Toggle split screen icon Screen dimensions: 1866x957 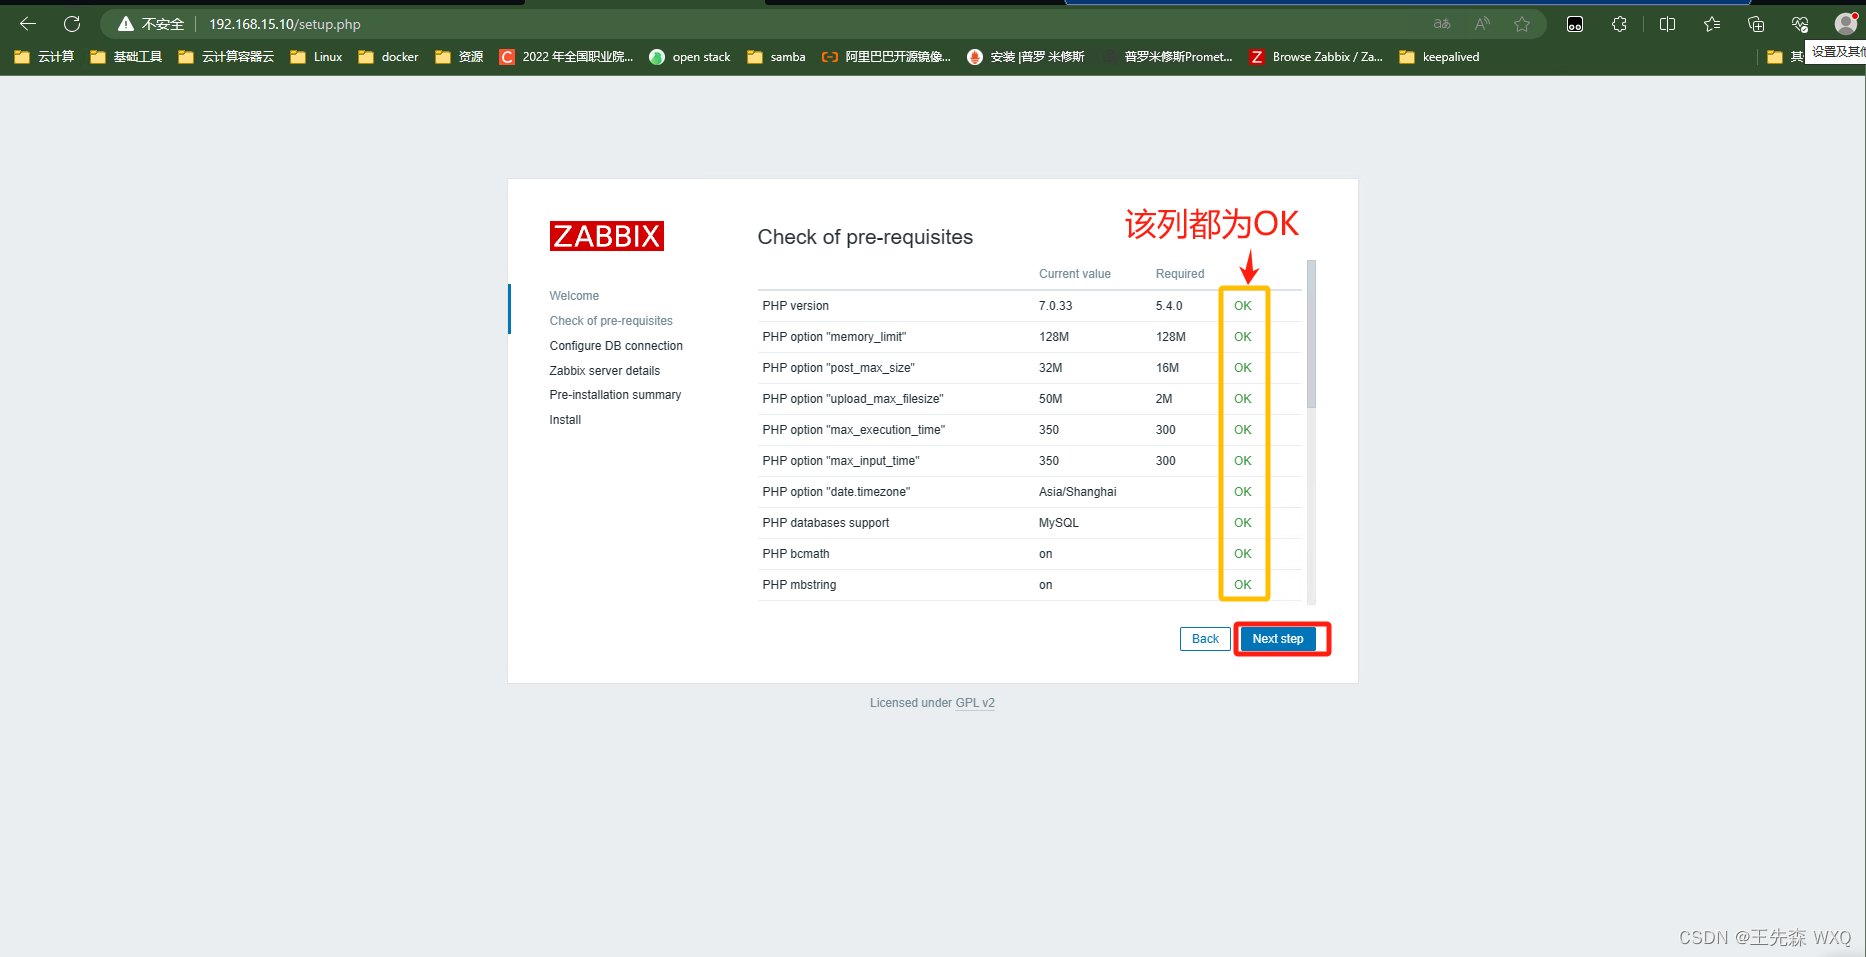coord(1667,24)
